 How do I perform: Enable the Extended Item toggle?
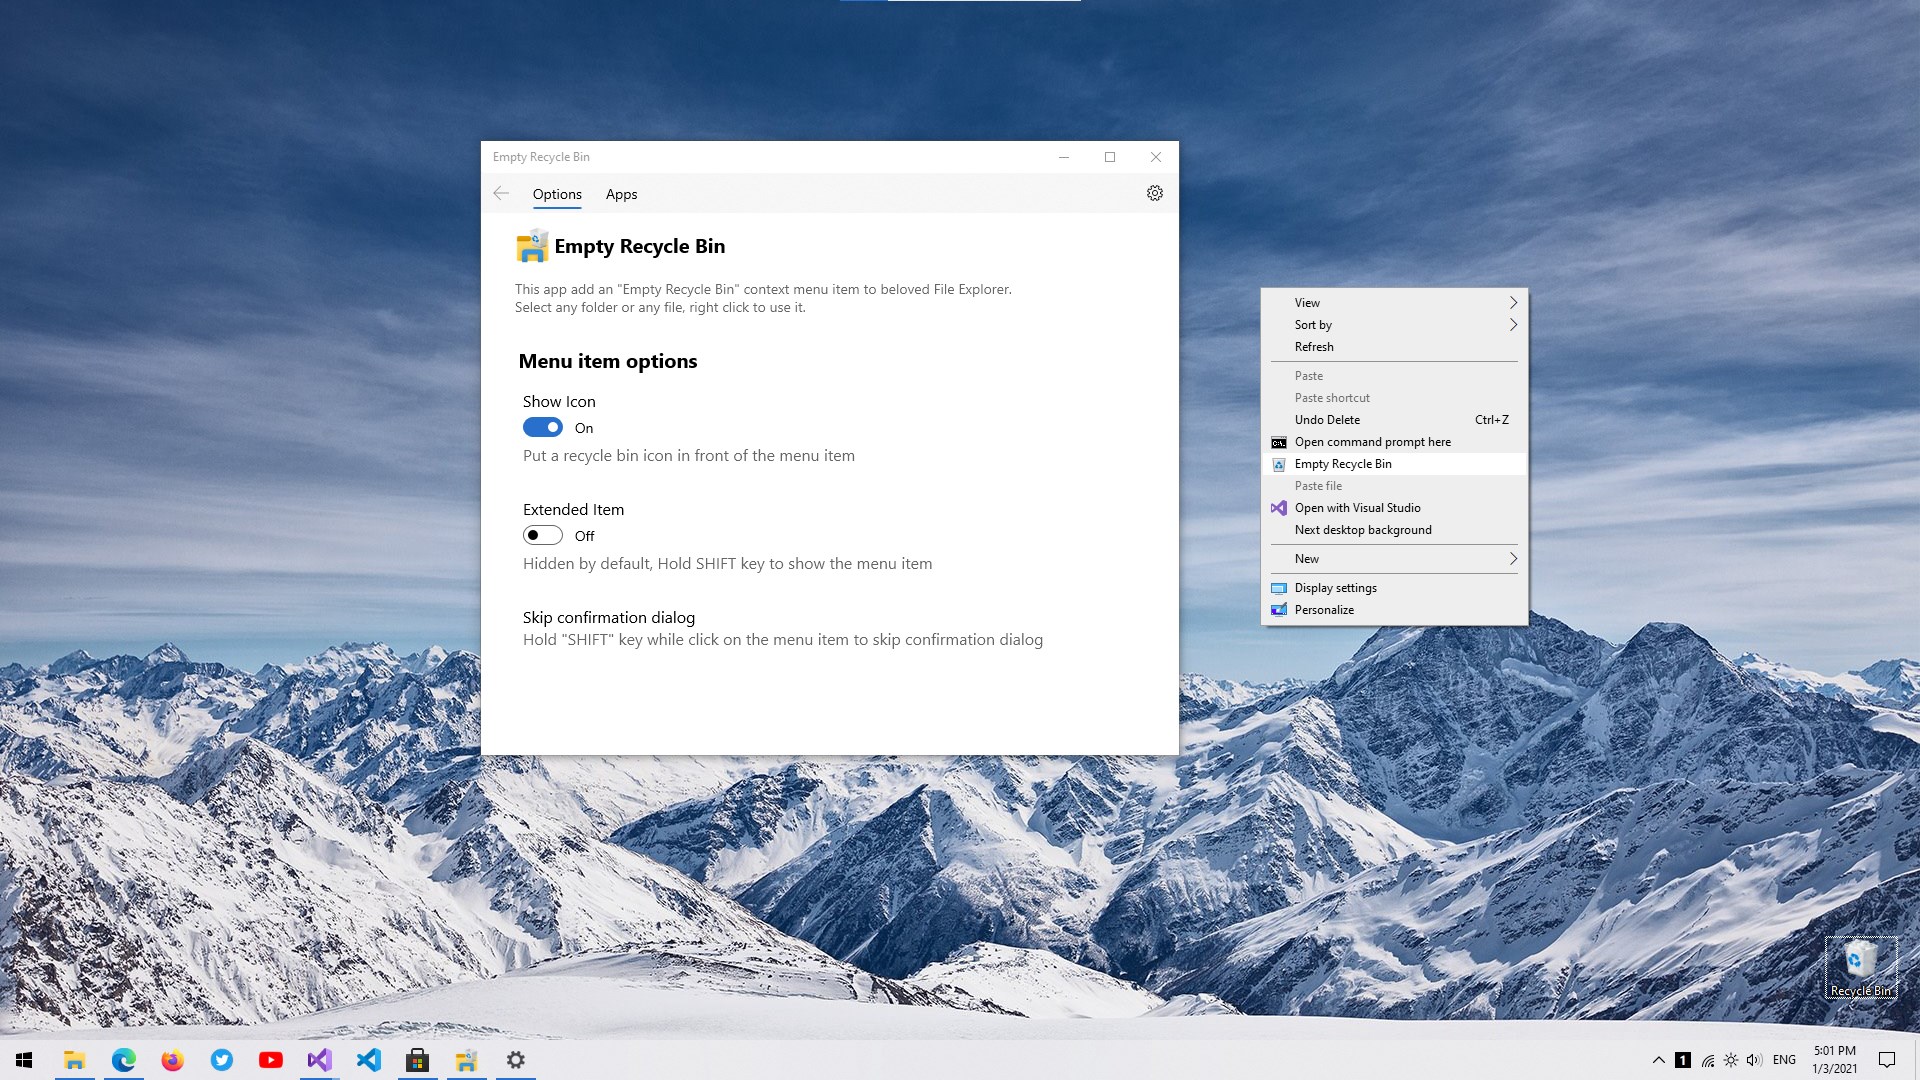click(x=543, y=535)
